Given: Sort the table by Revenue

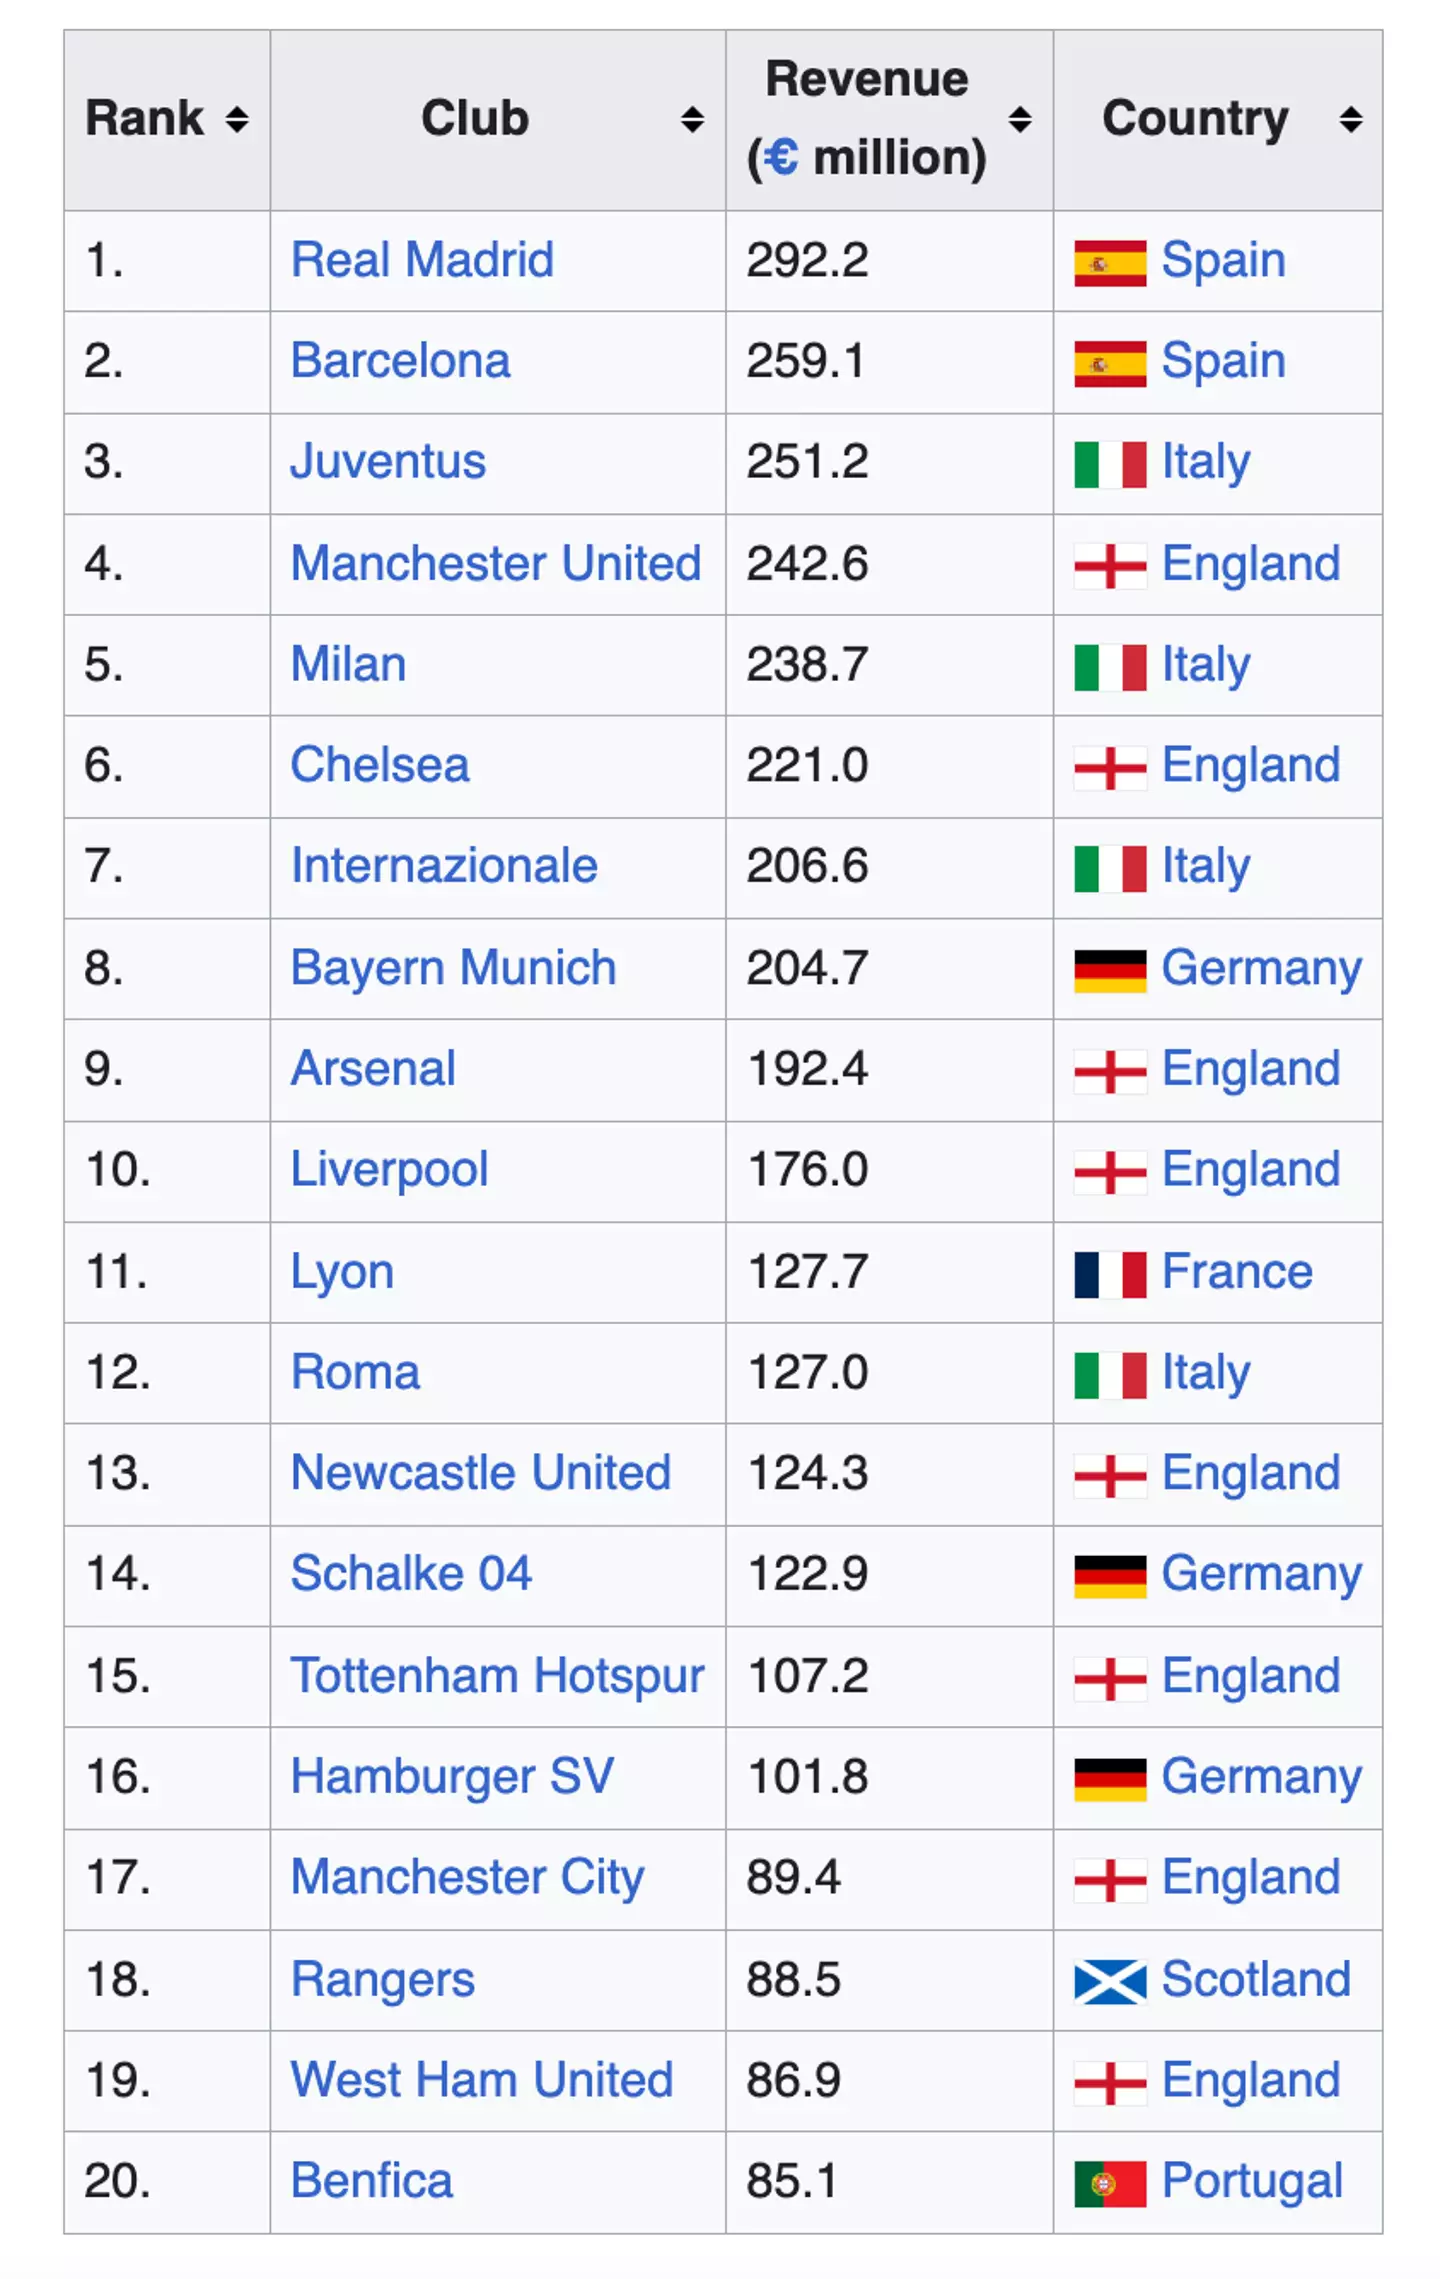Looking at the screenshot, I should click(x=1021, y=118).
